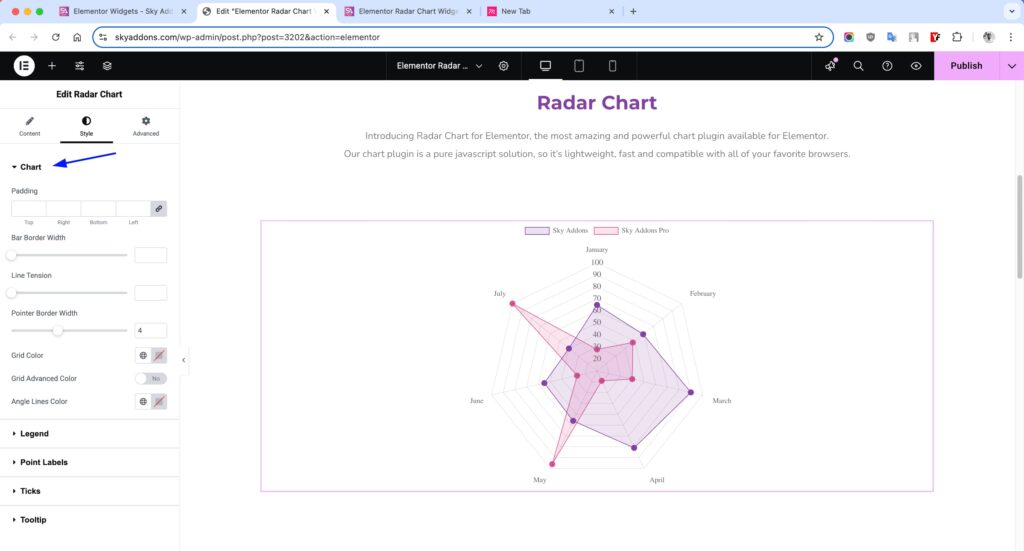This screenshot has height=551, width=1024.
Task: Close the New Tab browser tab
Action: click(611, 11)
